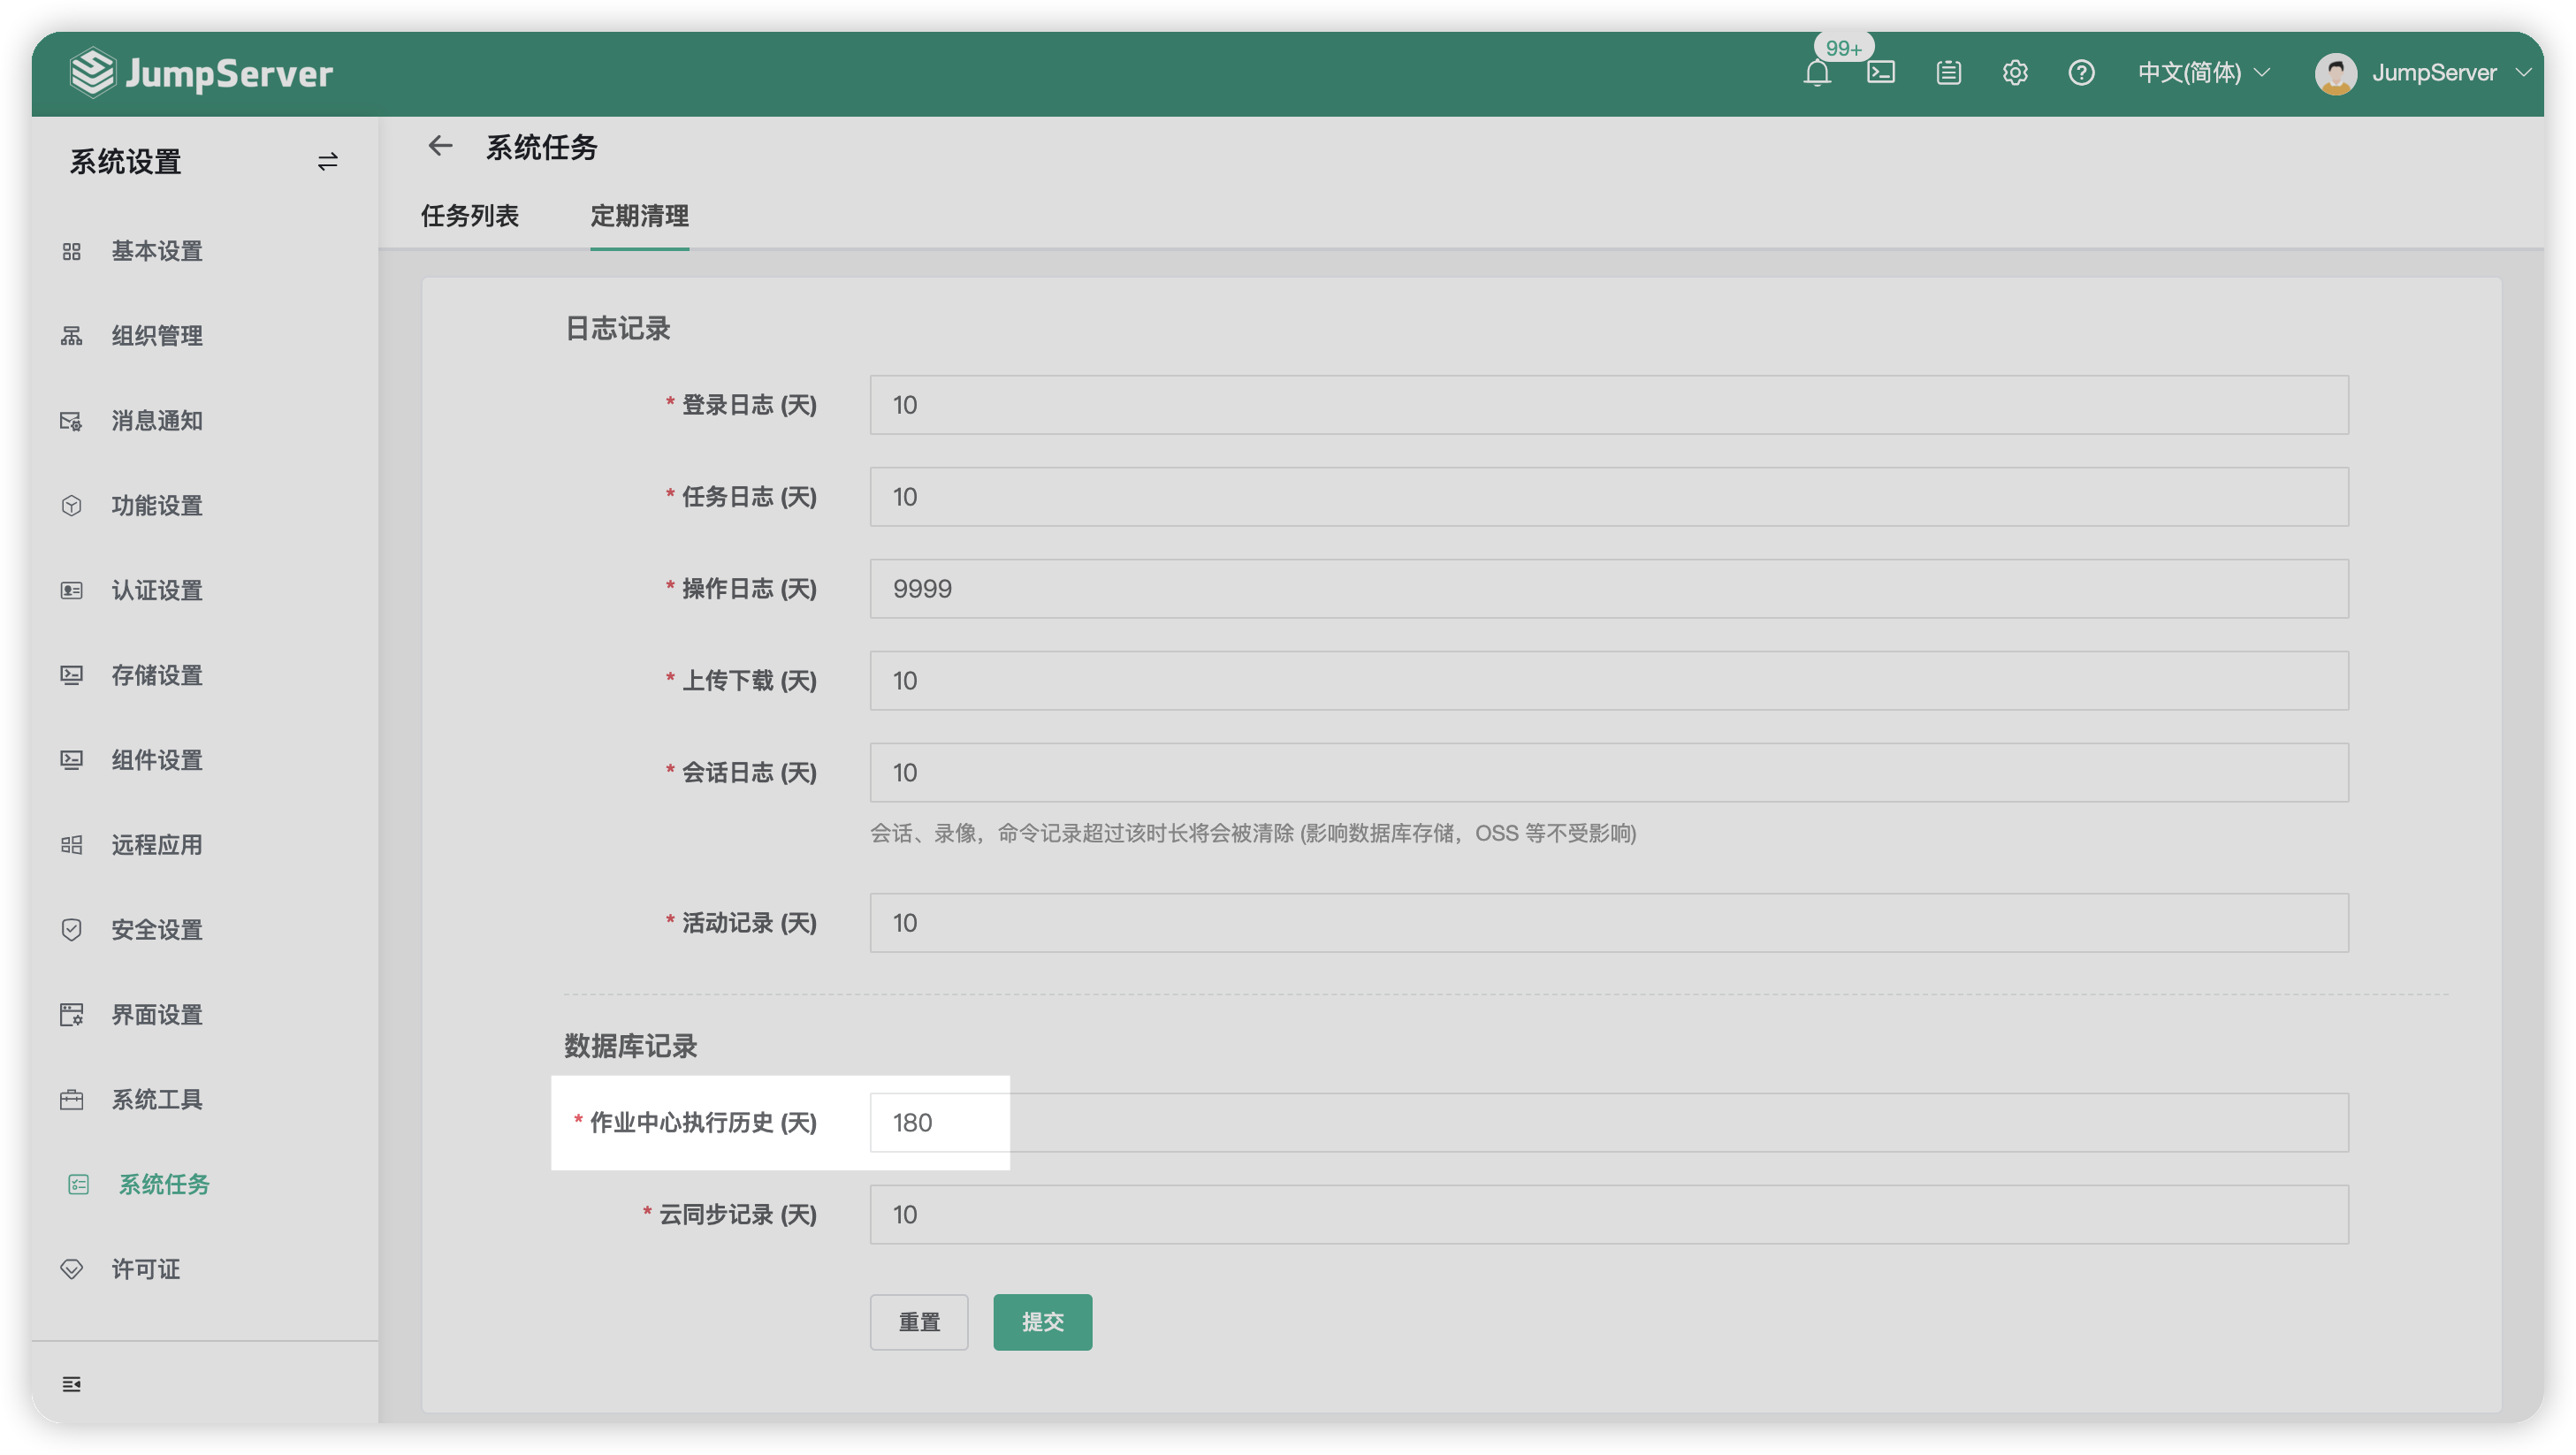Screen dimensions: 2576x1455
Task: Click the 会话日志 help text about OSS
Action: tap(1253, 833)
